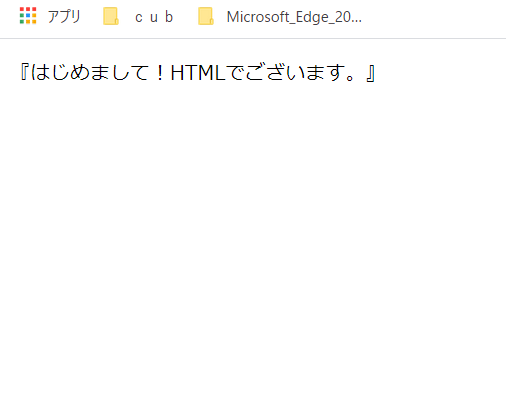The width and height of the screenshot is (506, 407).
Task: Open the c u b bookmark folder label
Action: coord(154,17)
